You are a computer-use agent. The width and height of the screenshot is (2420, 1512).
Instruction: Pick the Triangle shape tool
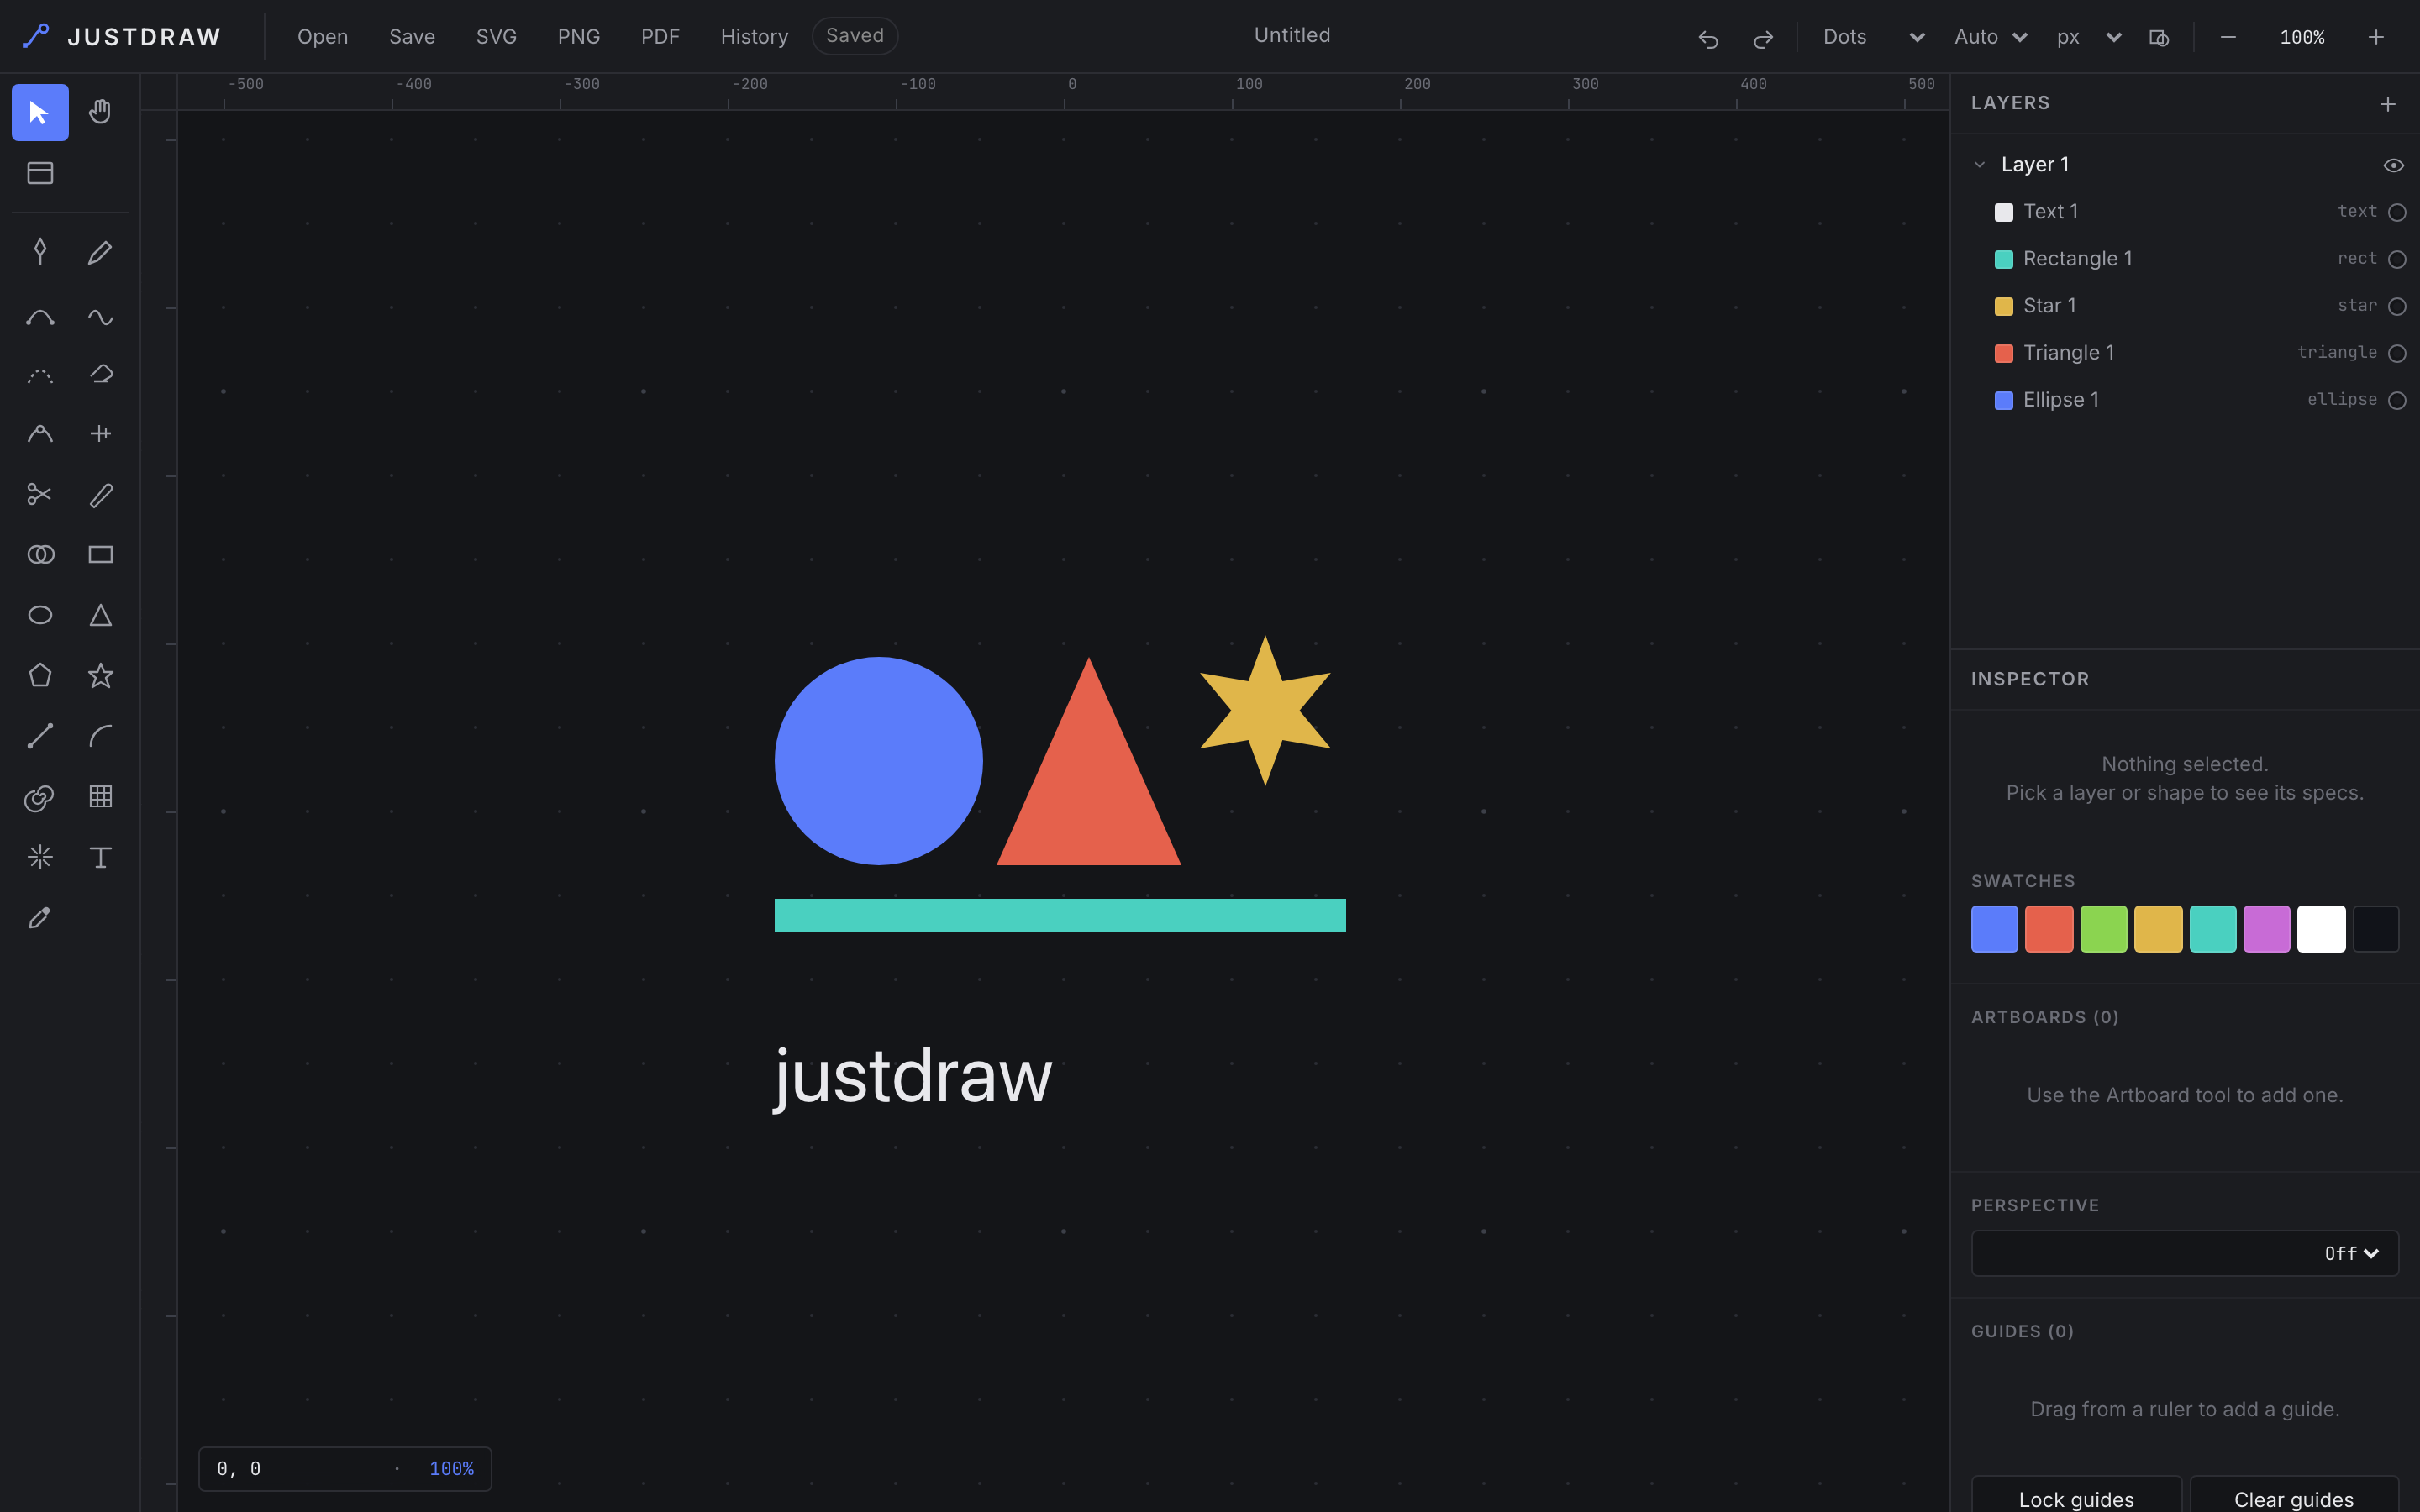click(100, 615)
